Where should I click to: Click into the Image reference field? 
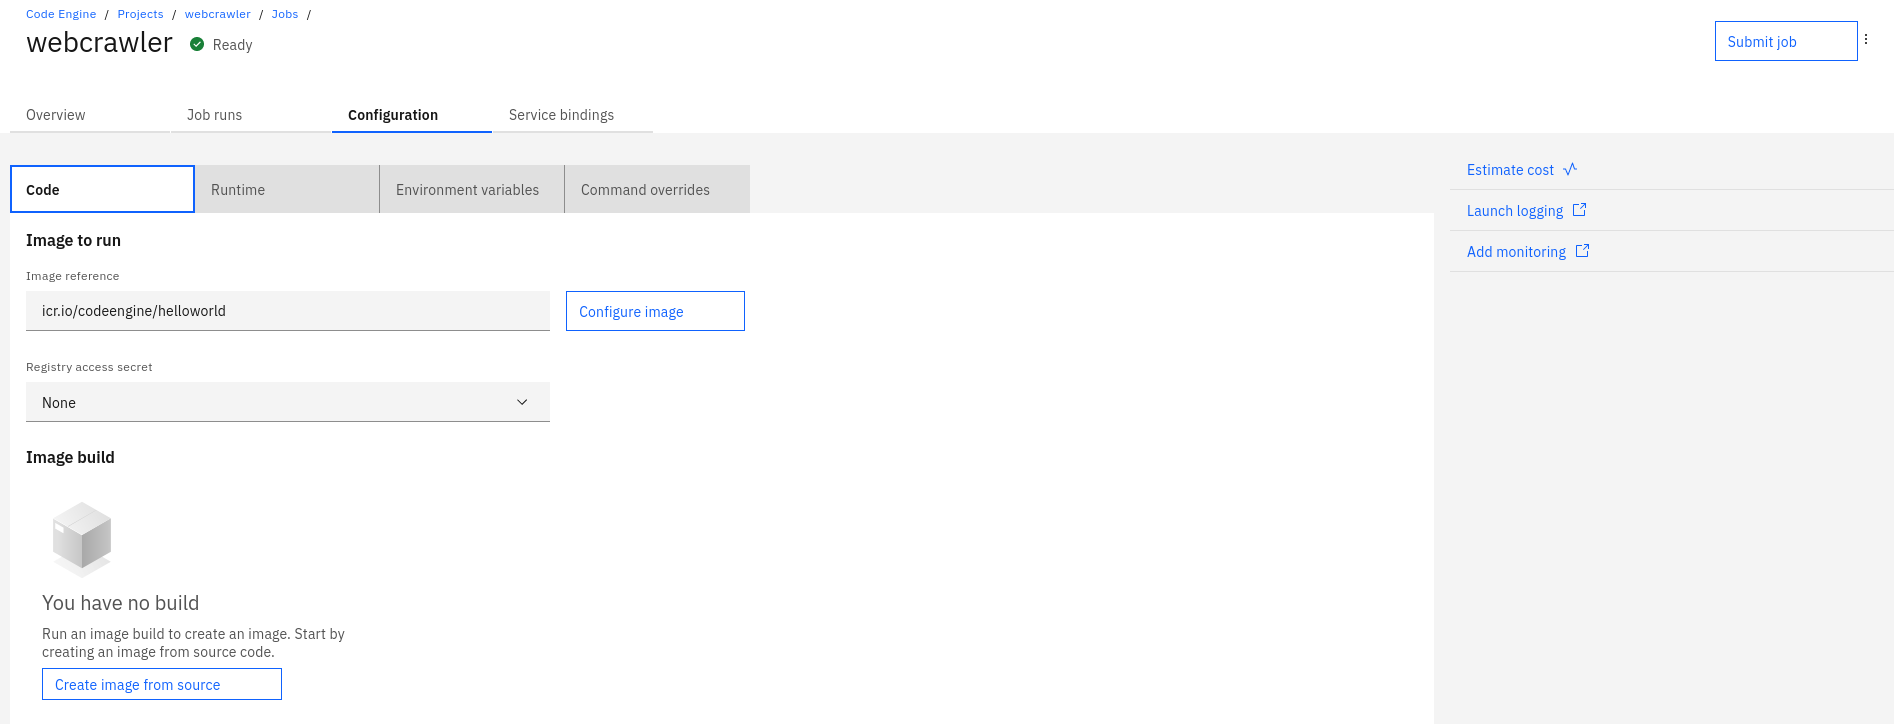287,311
